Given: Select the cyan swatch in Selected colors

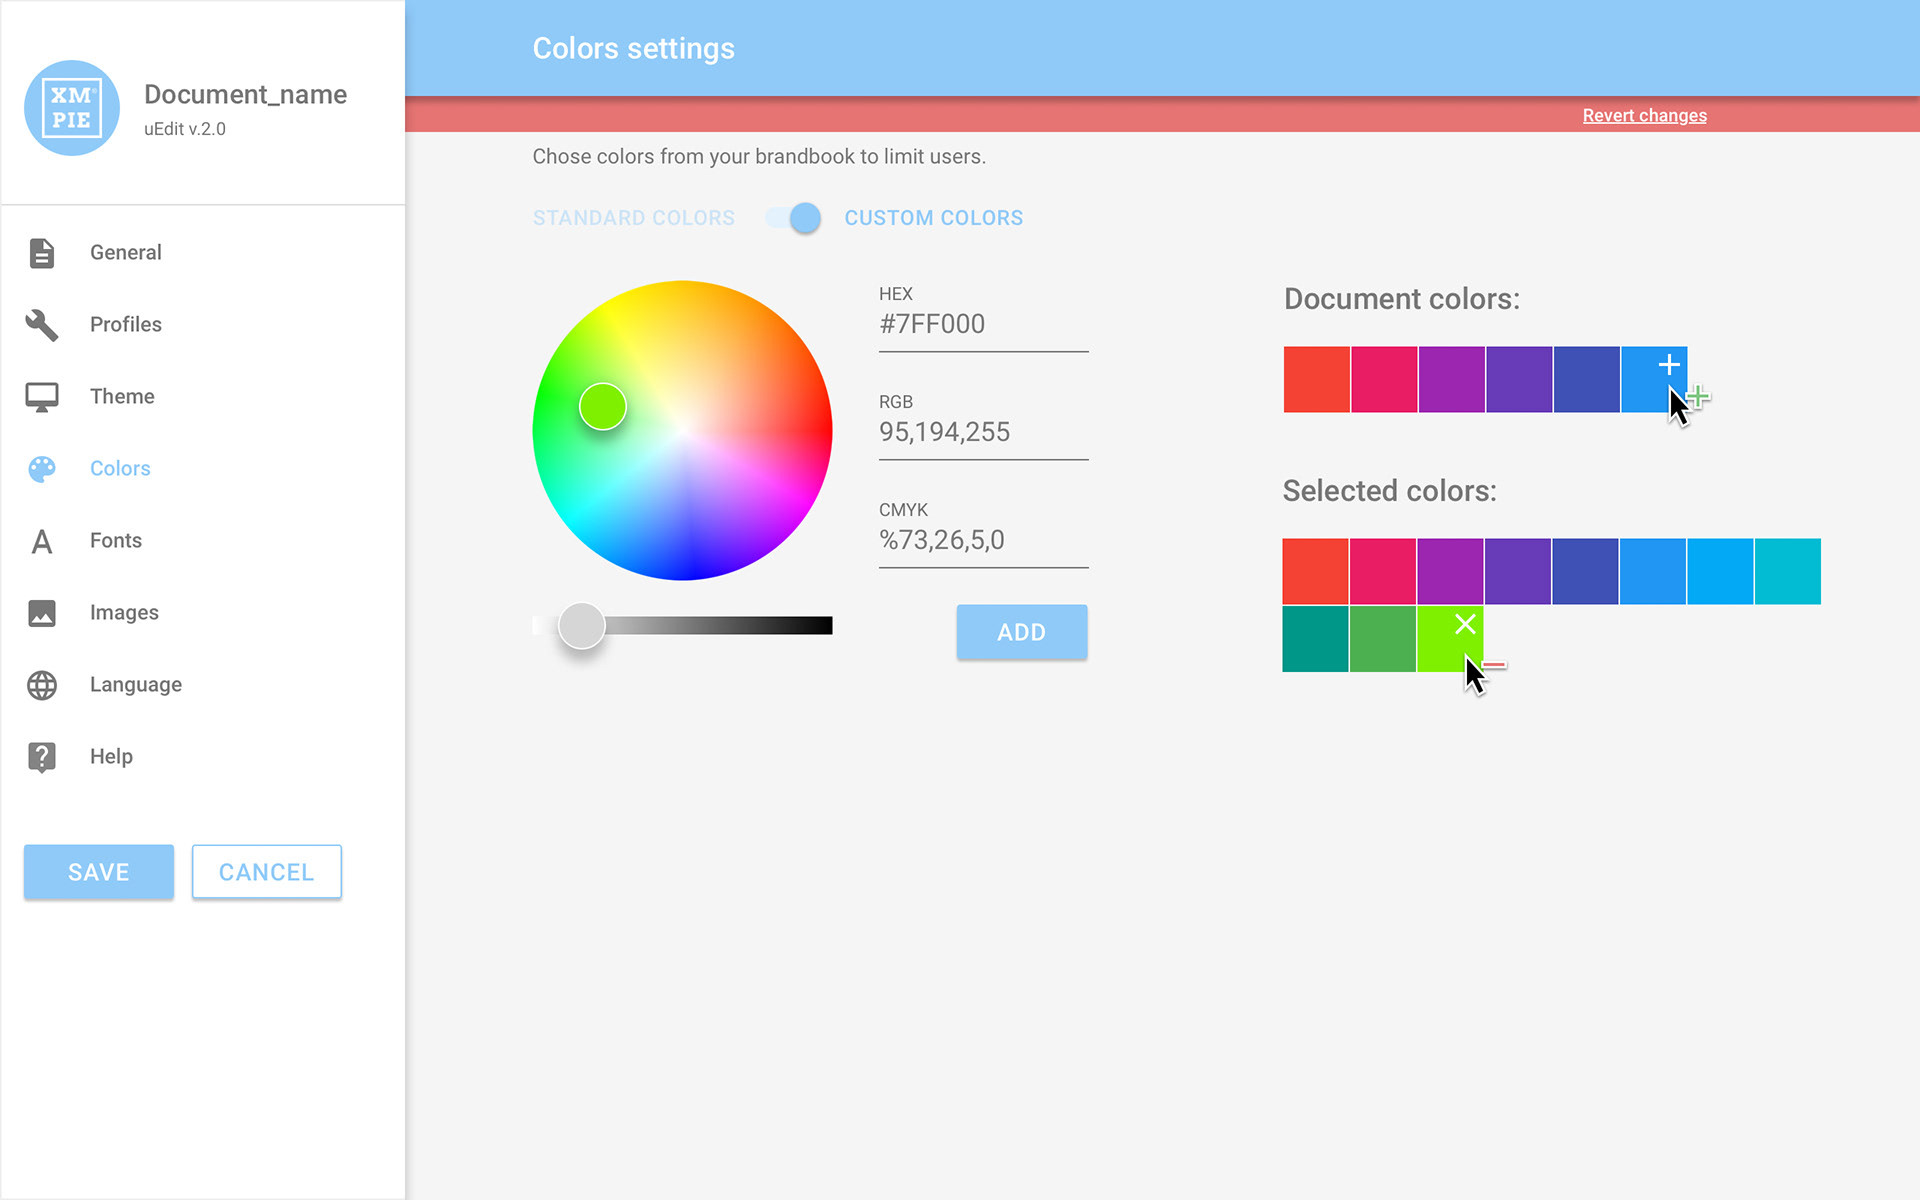Looking at the screenshot, I should [1788, 572].
